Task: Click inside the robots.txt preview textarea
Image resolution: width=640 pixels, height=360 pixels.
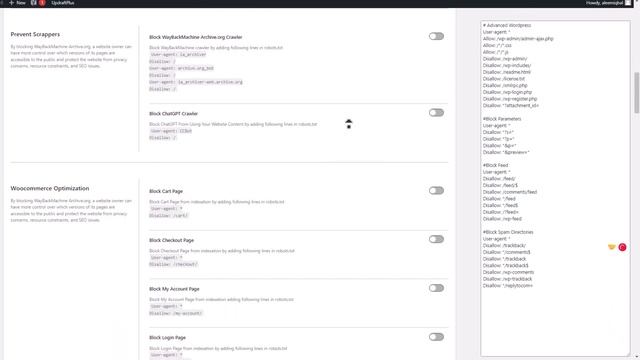Action: 555,189
